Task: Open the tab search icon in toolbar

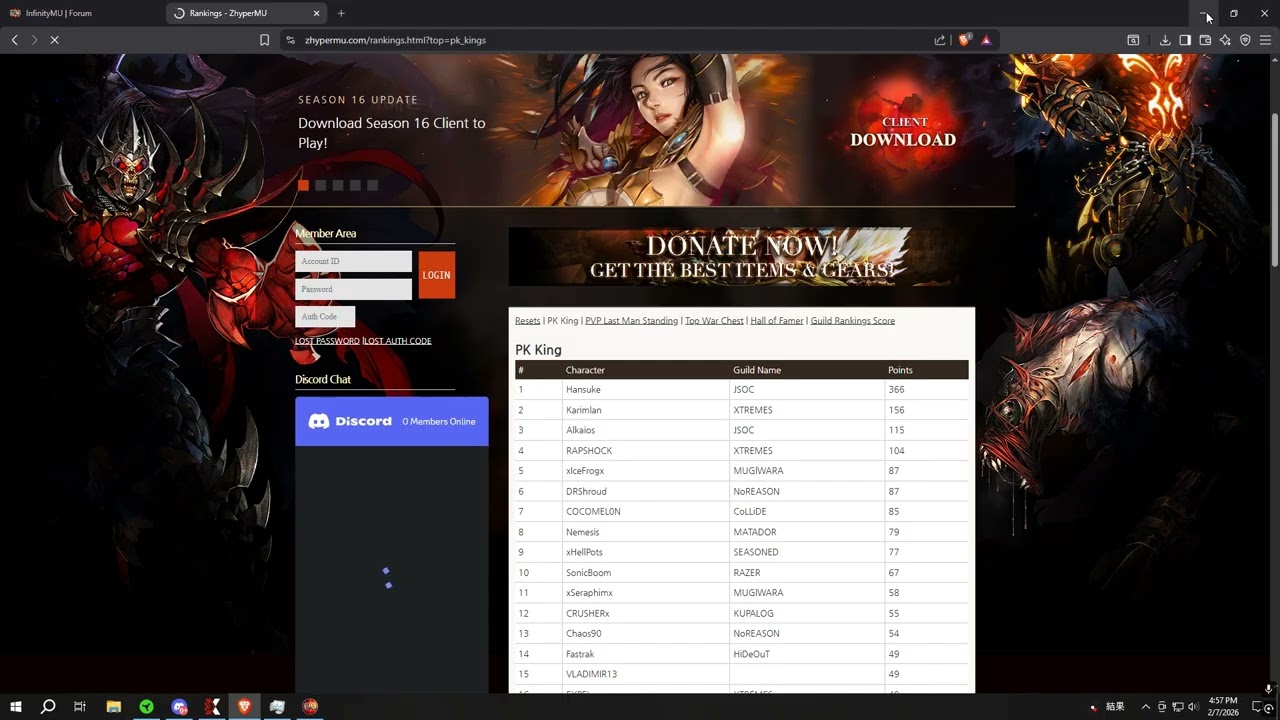Action: 1133,40
